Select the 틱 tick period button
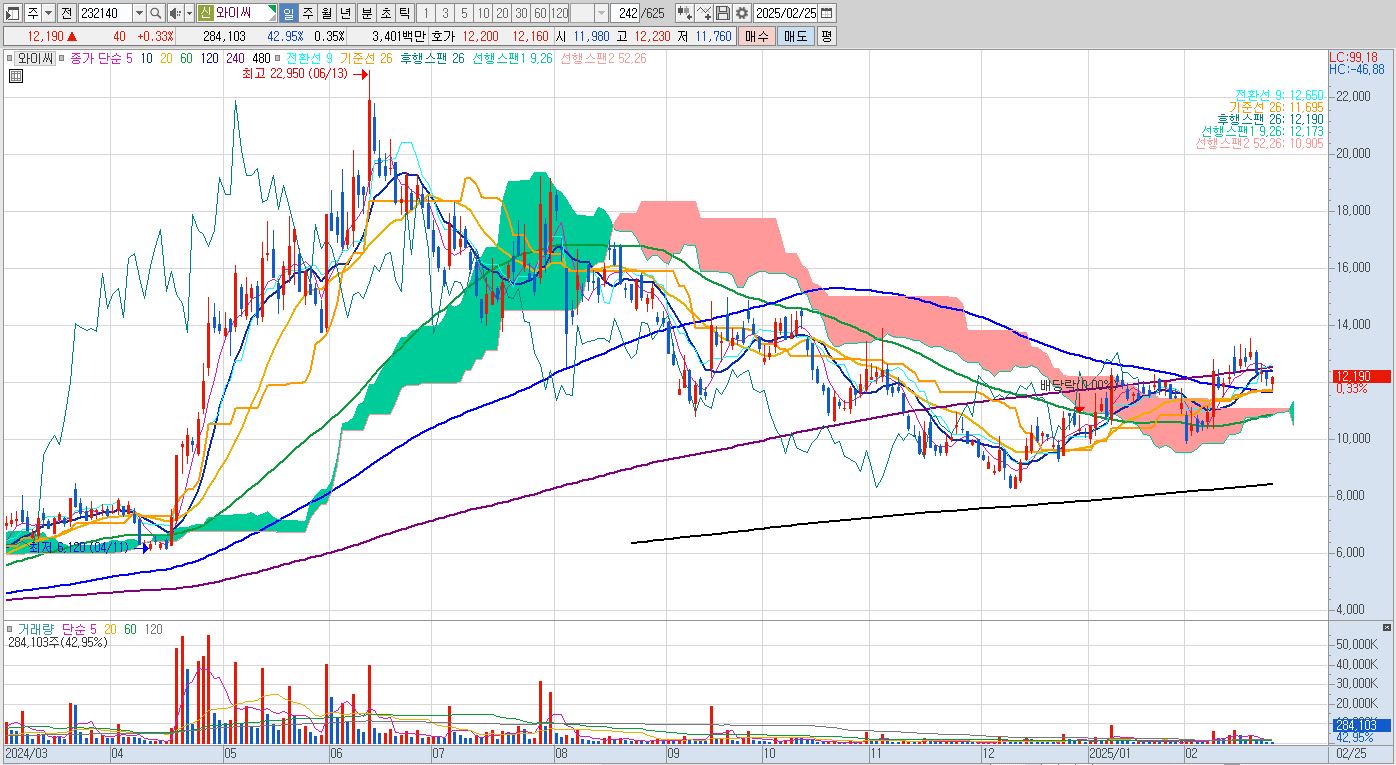This screenshot has width=1396, height=765. pos(404,13)
